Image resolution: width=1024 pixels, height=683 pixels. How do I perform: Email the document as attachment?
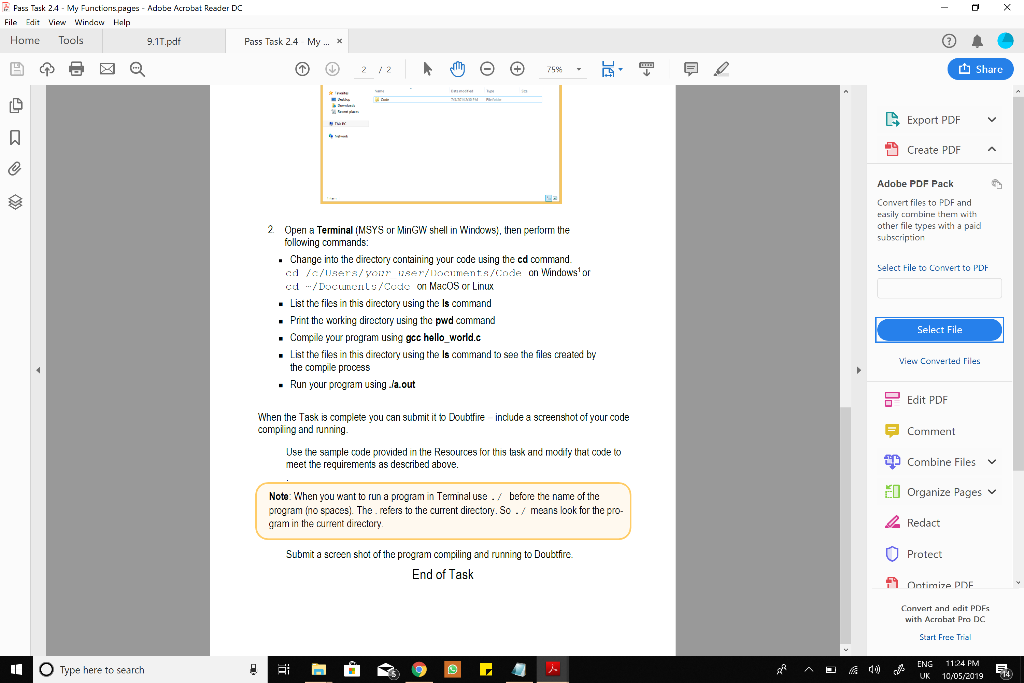(105, 69)
